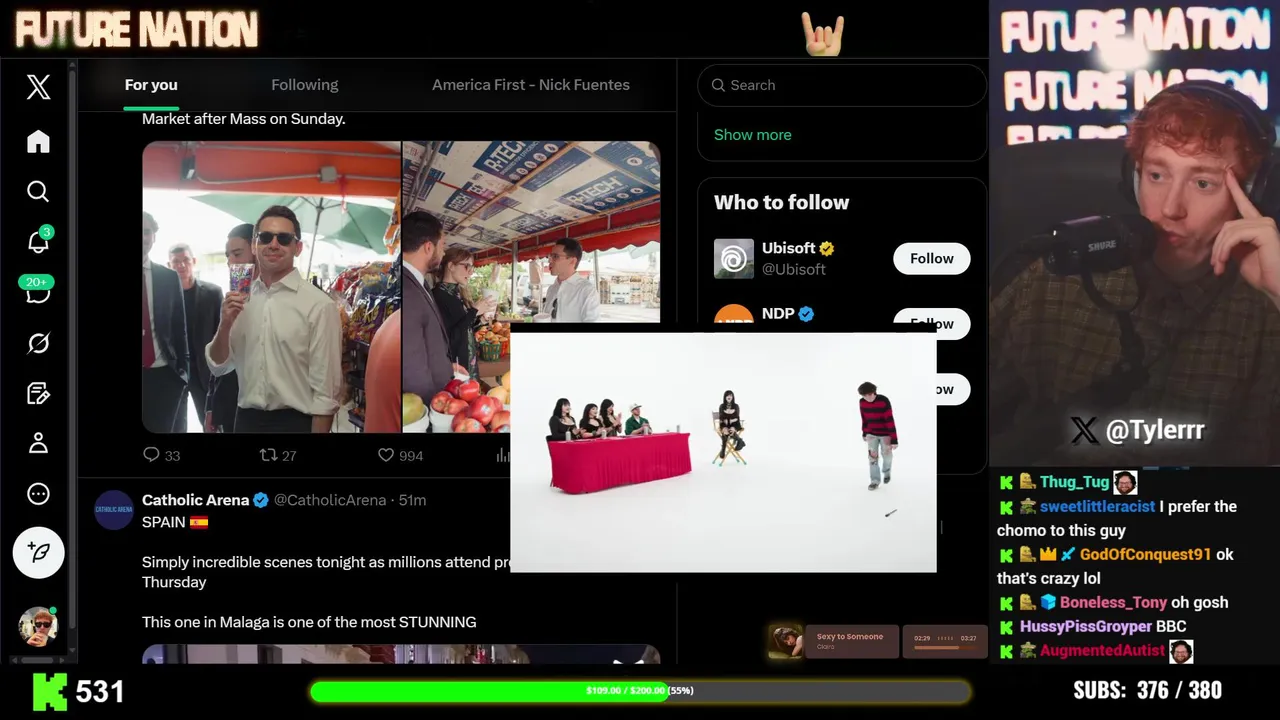Image resolution: width=1280 pixels, height=720 pixels.
Task: Click the rock hand emoji in top bar
Action: pyautogui.click(x=823, y=34)
